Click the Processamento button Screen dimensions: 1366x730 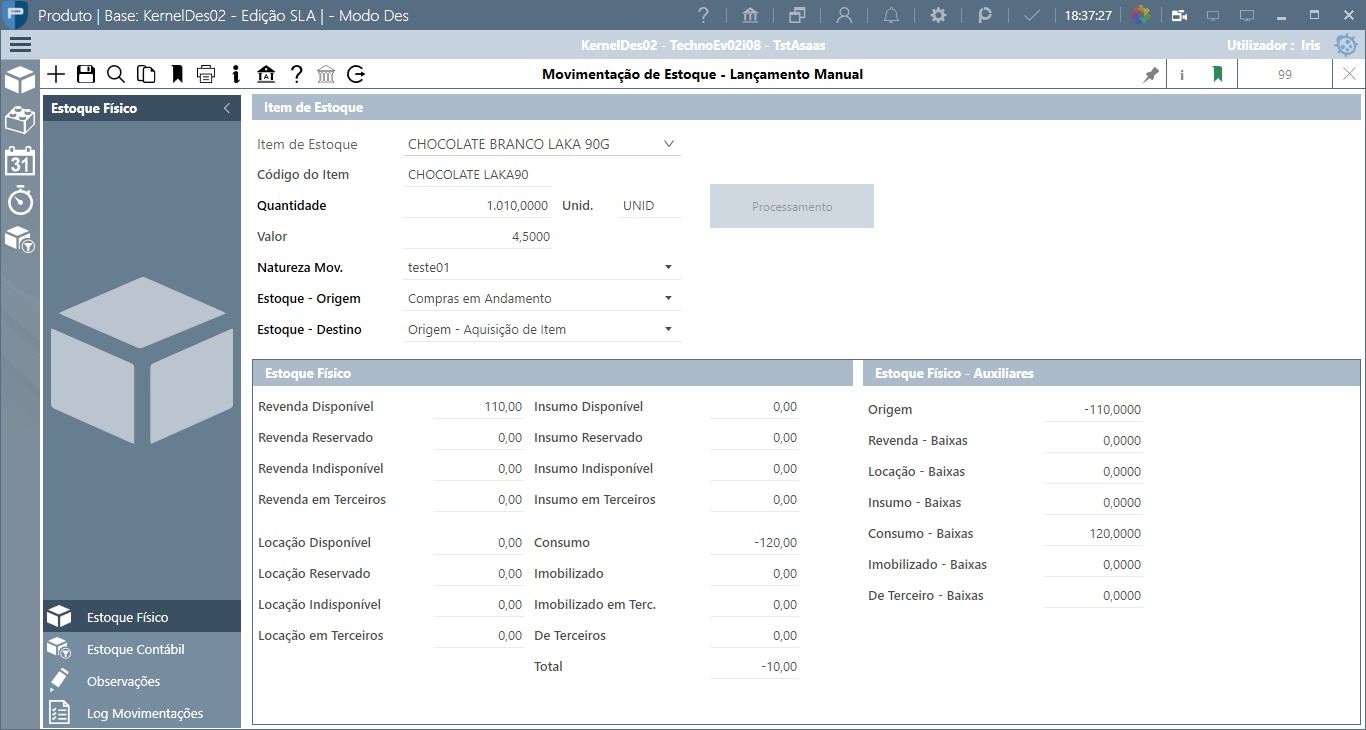792,206
